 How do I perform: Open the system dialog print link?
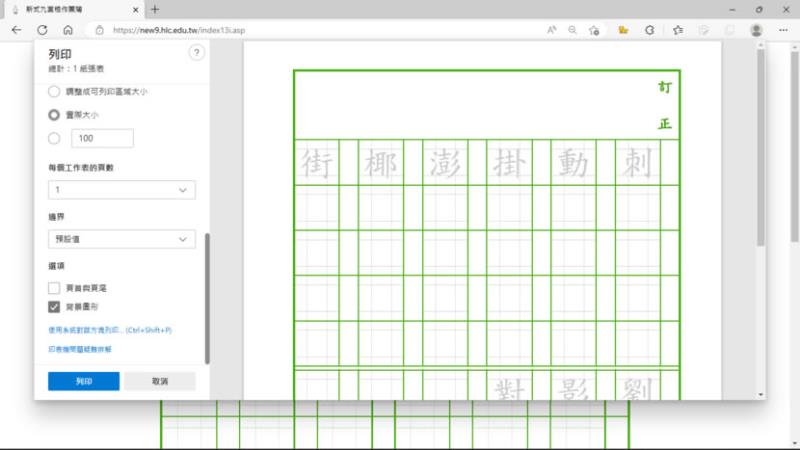(x=110, y=329)
